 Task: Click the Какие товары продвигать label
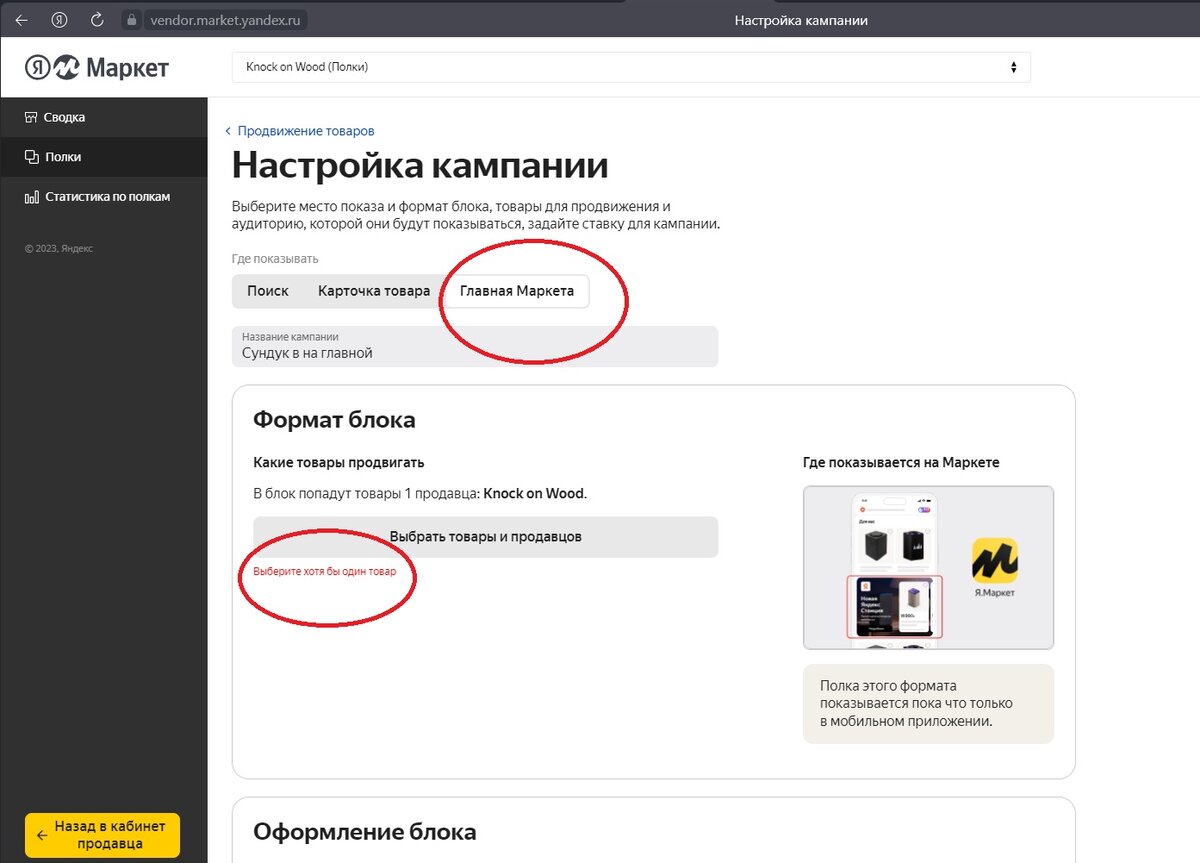point(339,462)
